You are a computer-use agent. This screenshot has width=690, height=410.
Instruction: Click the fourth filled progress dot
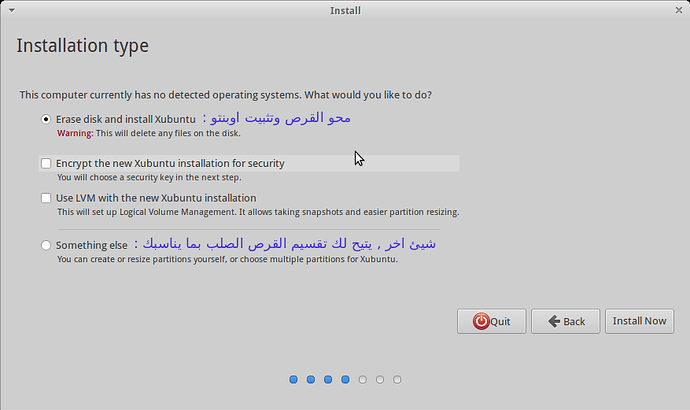pyautogui.click(x=345, y=379)
